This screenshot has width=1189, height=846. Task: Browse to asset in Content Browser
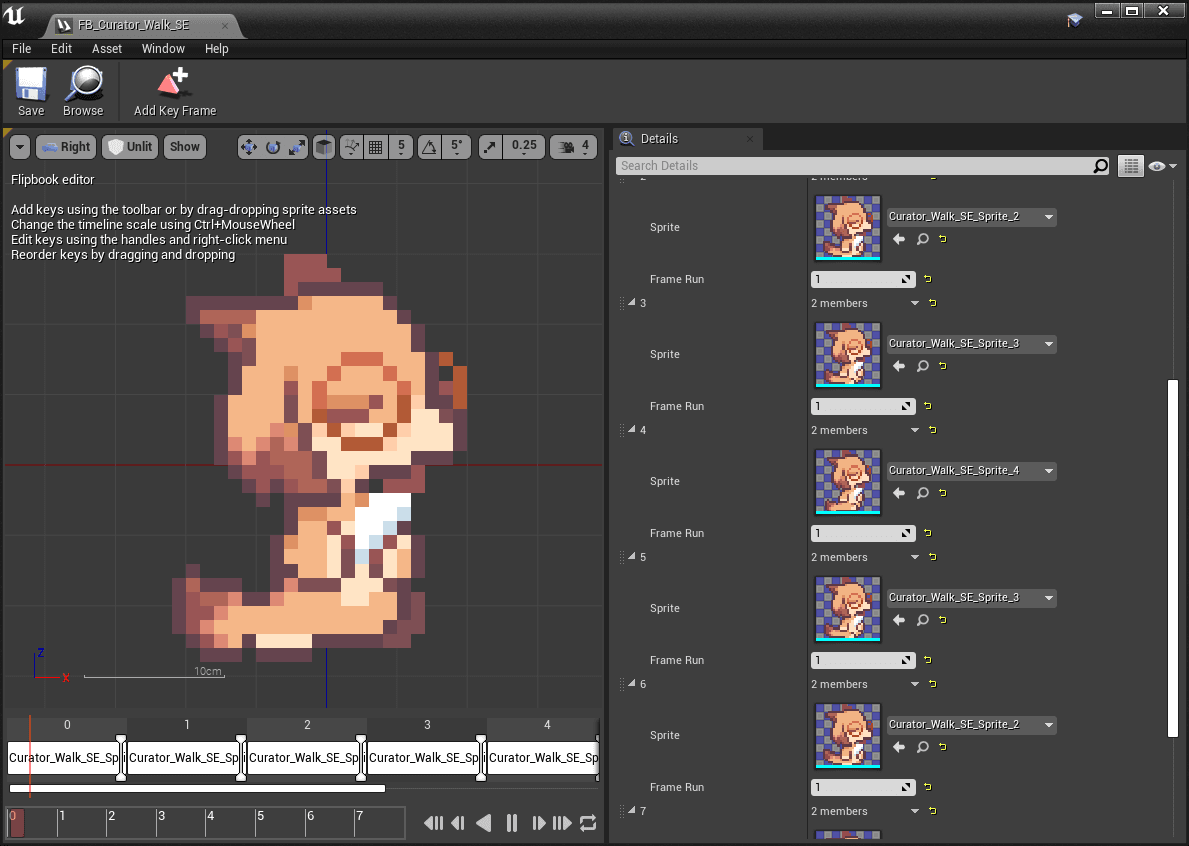(83, 91)
